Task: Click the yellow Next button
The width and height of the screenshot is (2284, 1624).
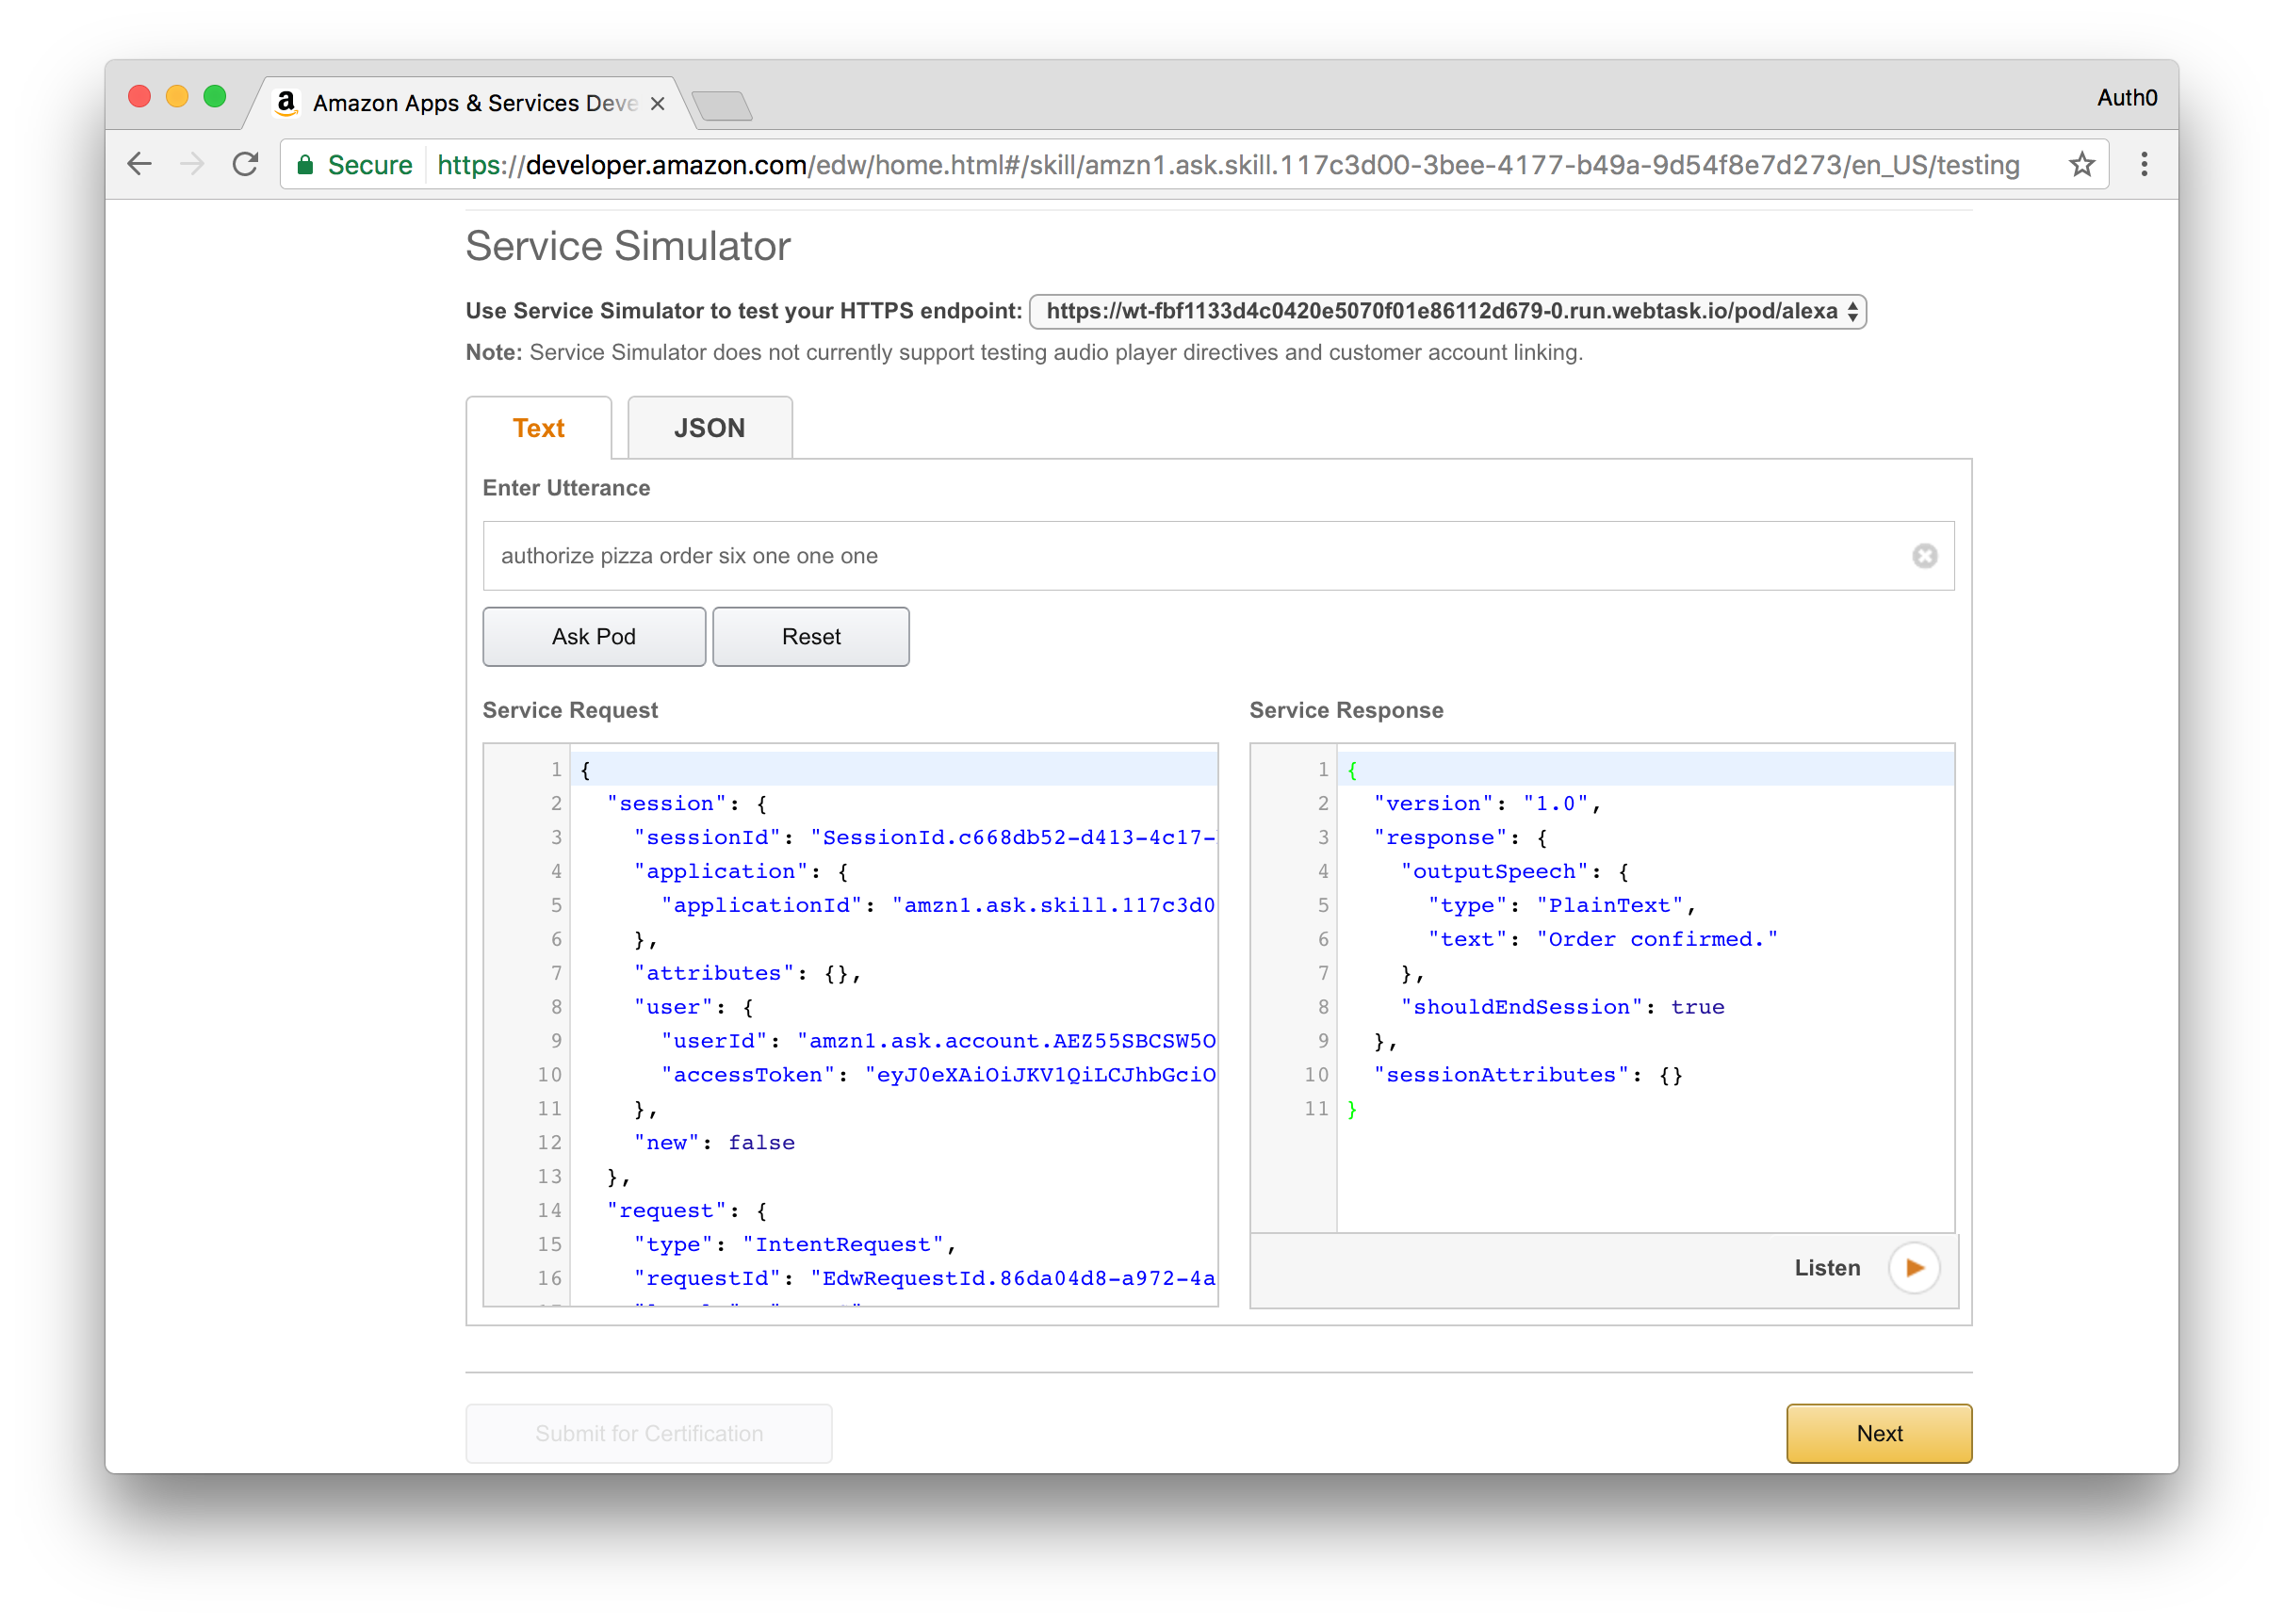Action: (x=1878, y=1433)
